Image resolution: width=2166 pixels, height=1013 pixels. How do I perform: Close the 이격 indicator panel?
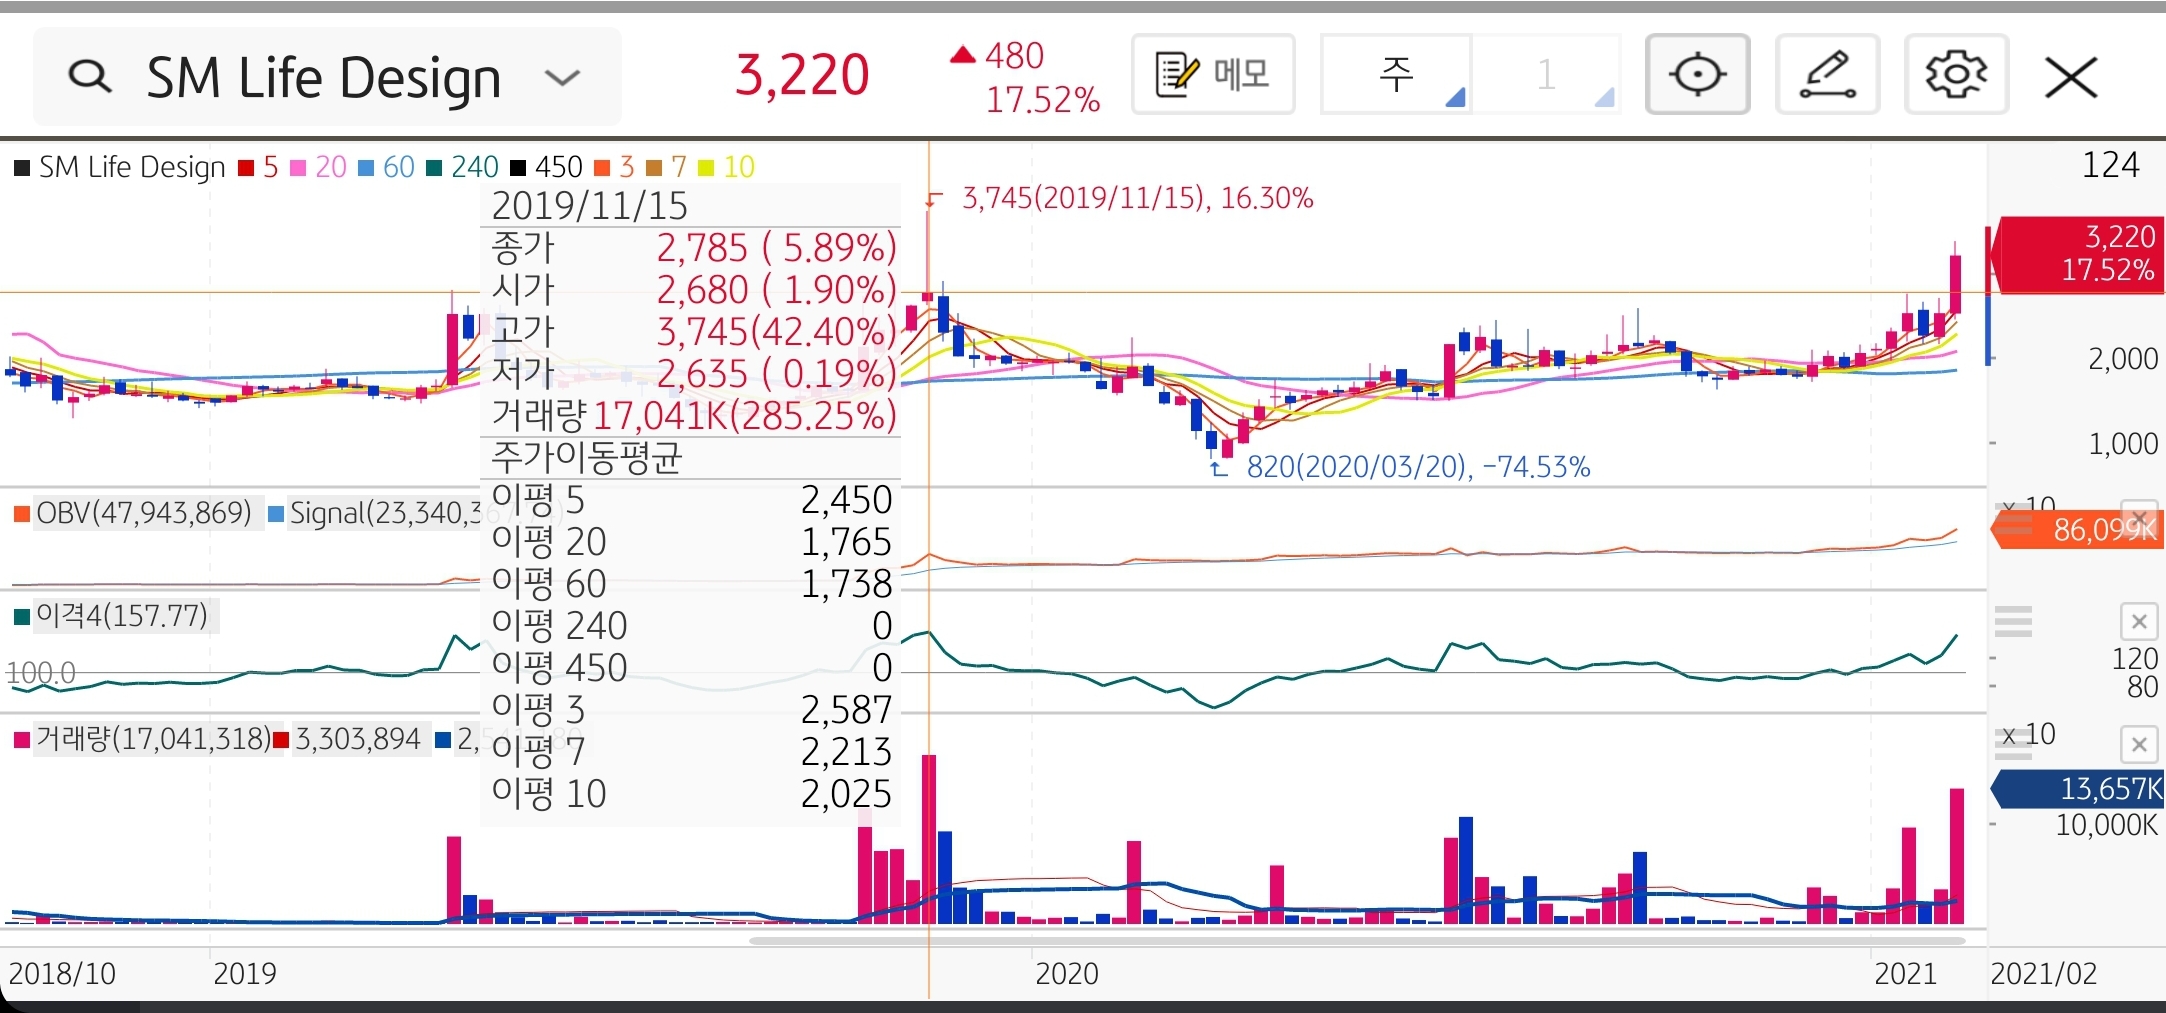[2139, 622]
